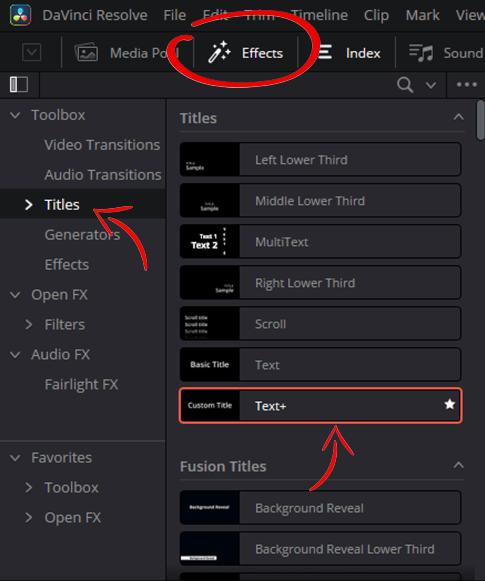
Task: Select MultiText title
Action: tap(320, 242)
